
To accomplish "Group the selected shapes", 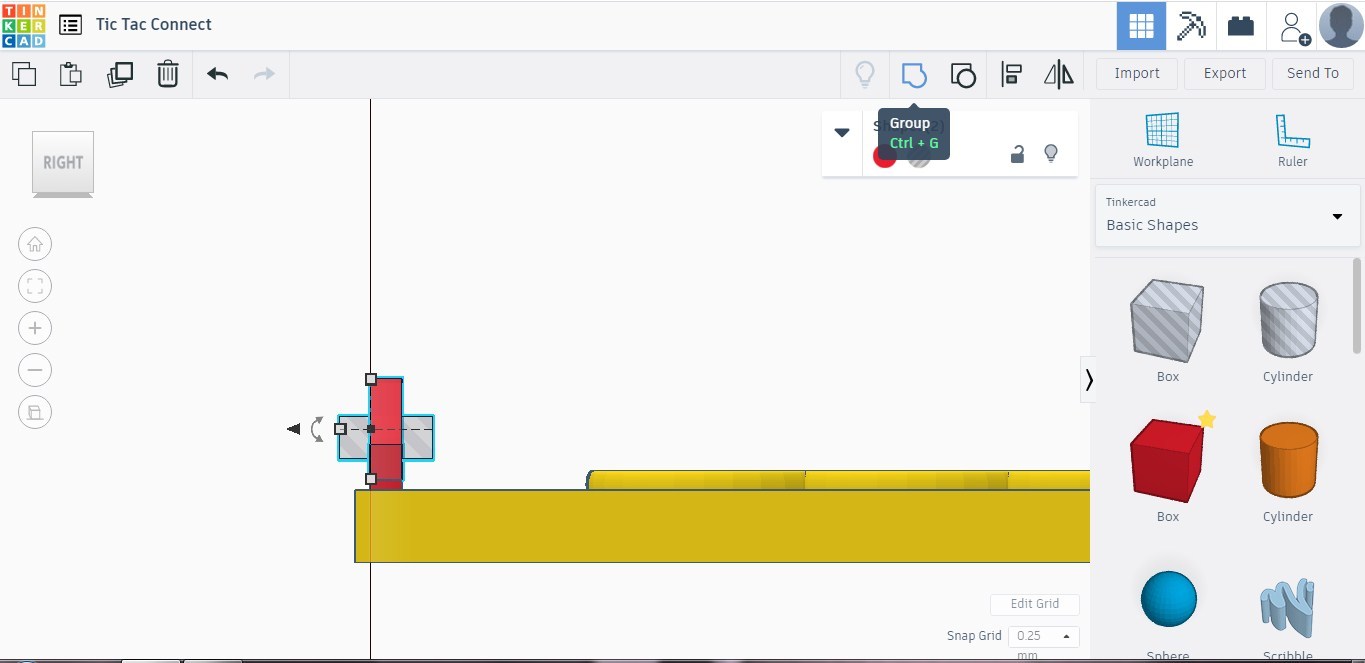I will (x=914, y=74).
